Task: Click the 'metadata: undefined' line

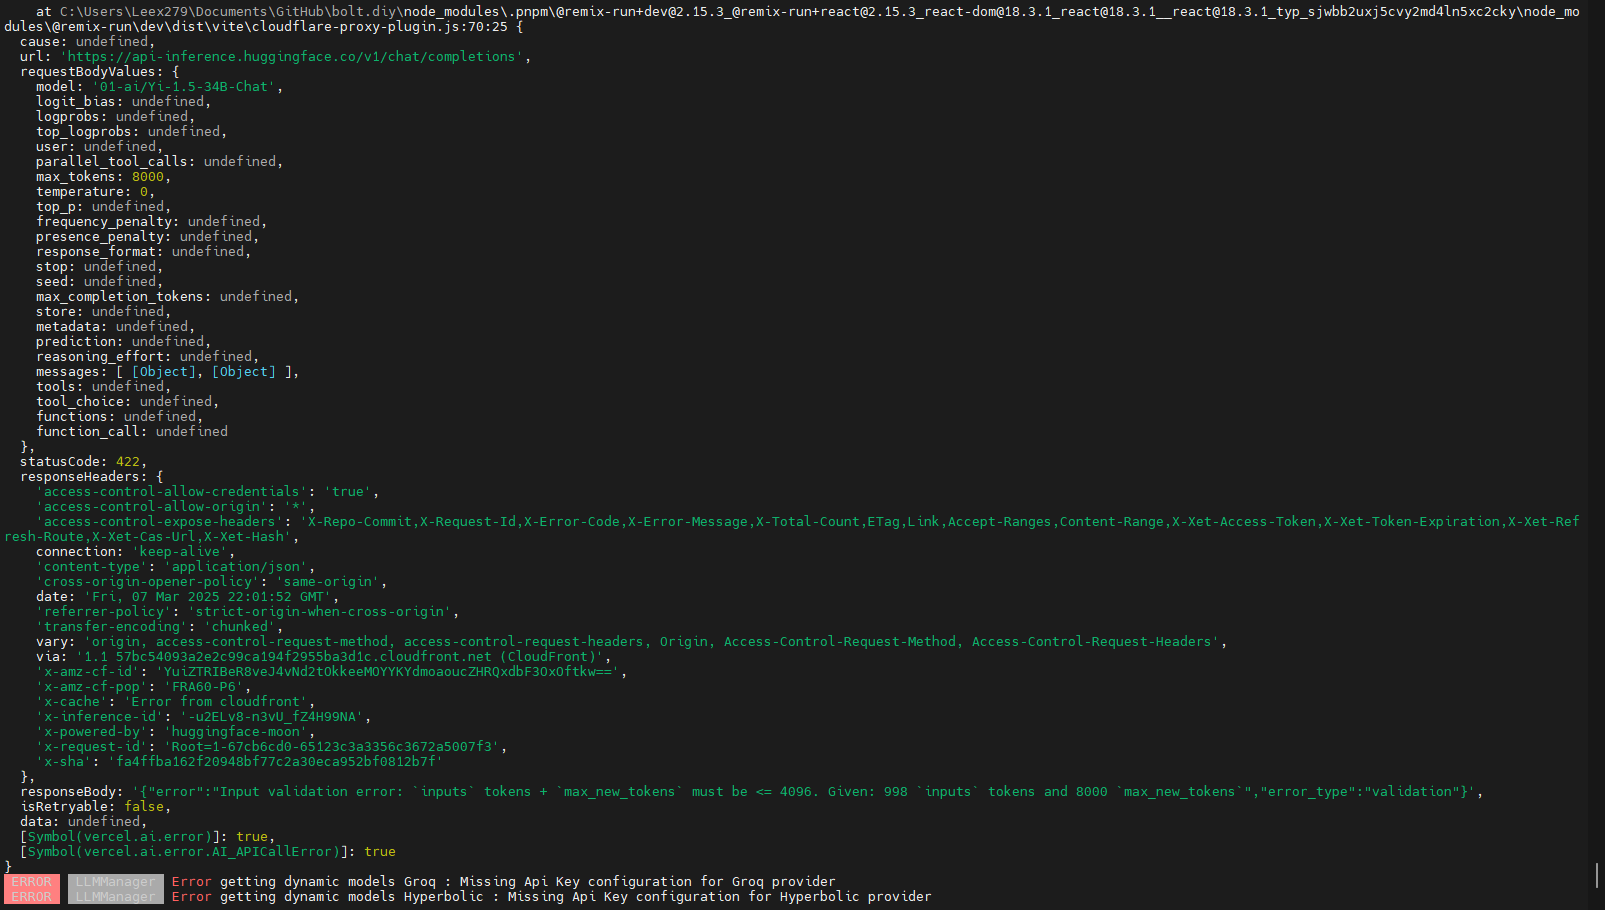Action: pos(116,327)
